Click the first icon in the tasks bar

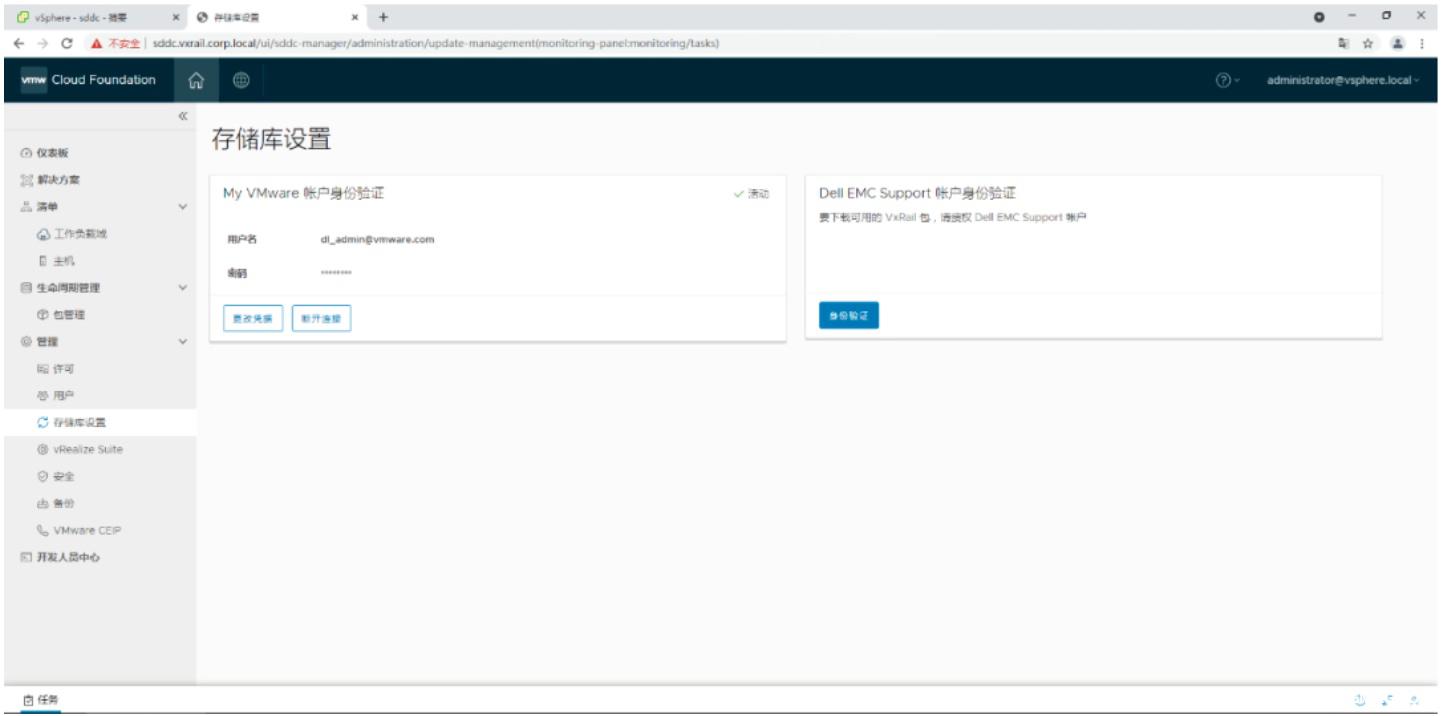coord(1361,701)
